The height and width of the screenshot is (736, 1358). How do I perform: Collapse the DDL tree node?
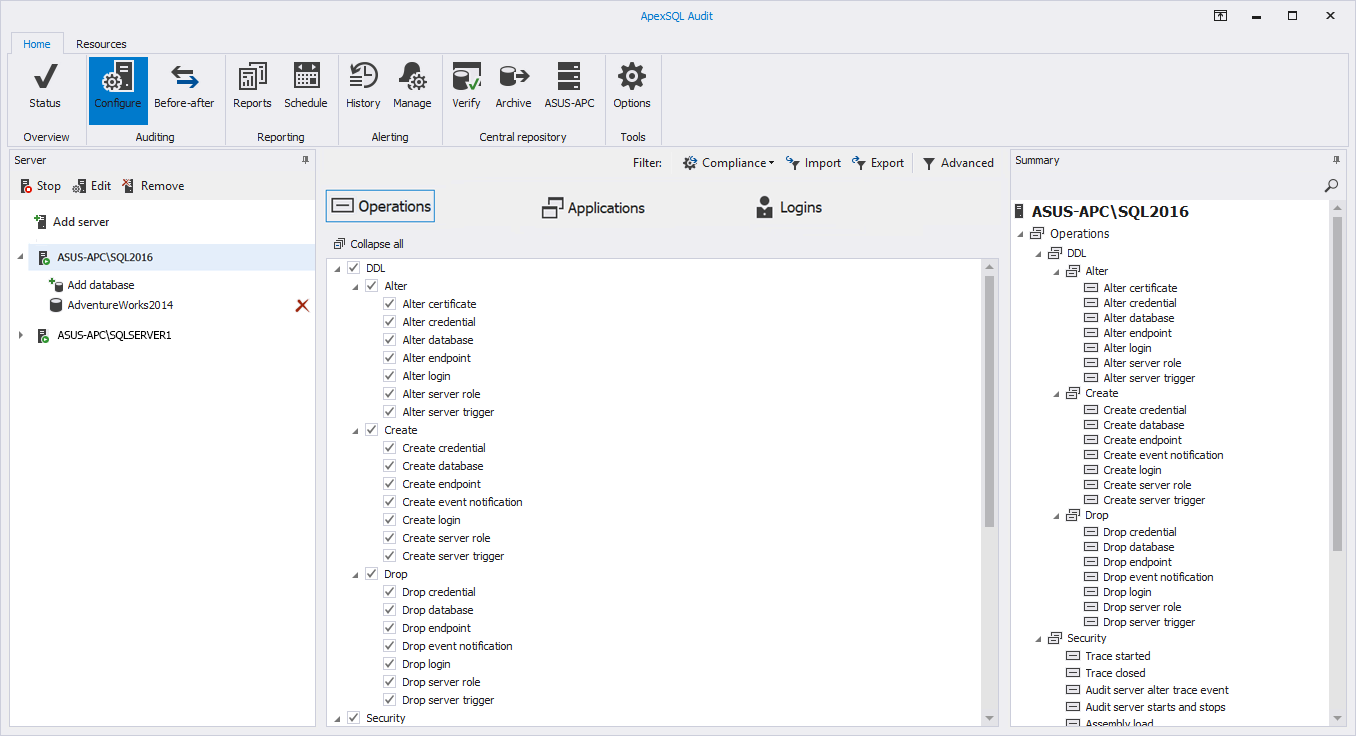[x=337, y=268]
